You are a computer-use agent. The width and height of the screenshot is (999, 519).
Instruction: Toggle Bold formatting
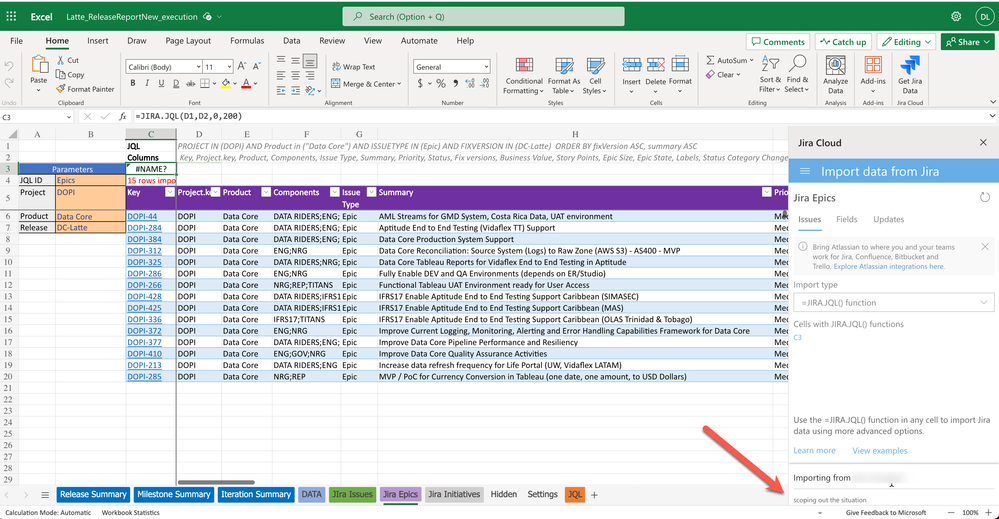(x=133, y=83)
